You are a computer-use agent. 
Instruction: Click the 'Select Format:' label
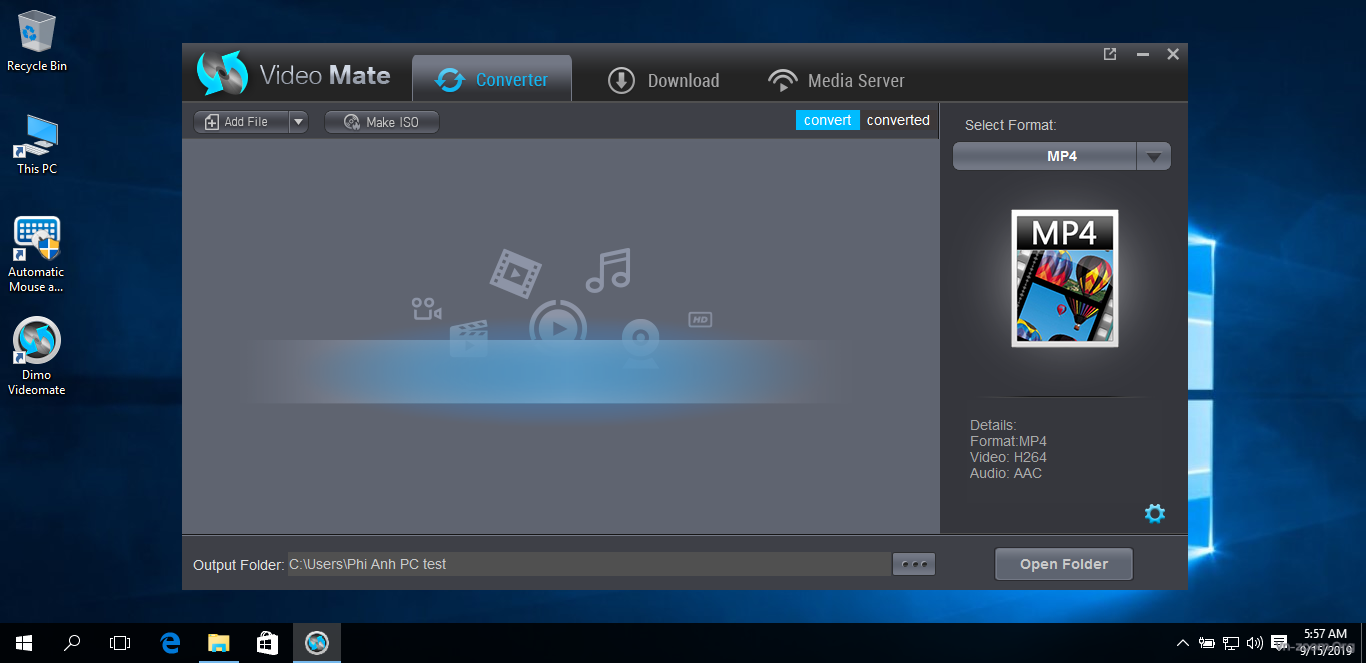pos(1010,125)
